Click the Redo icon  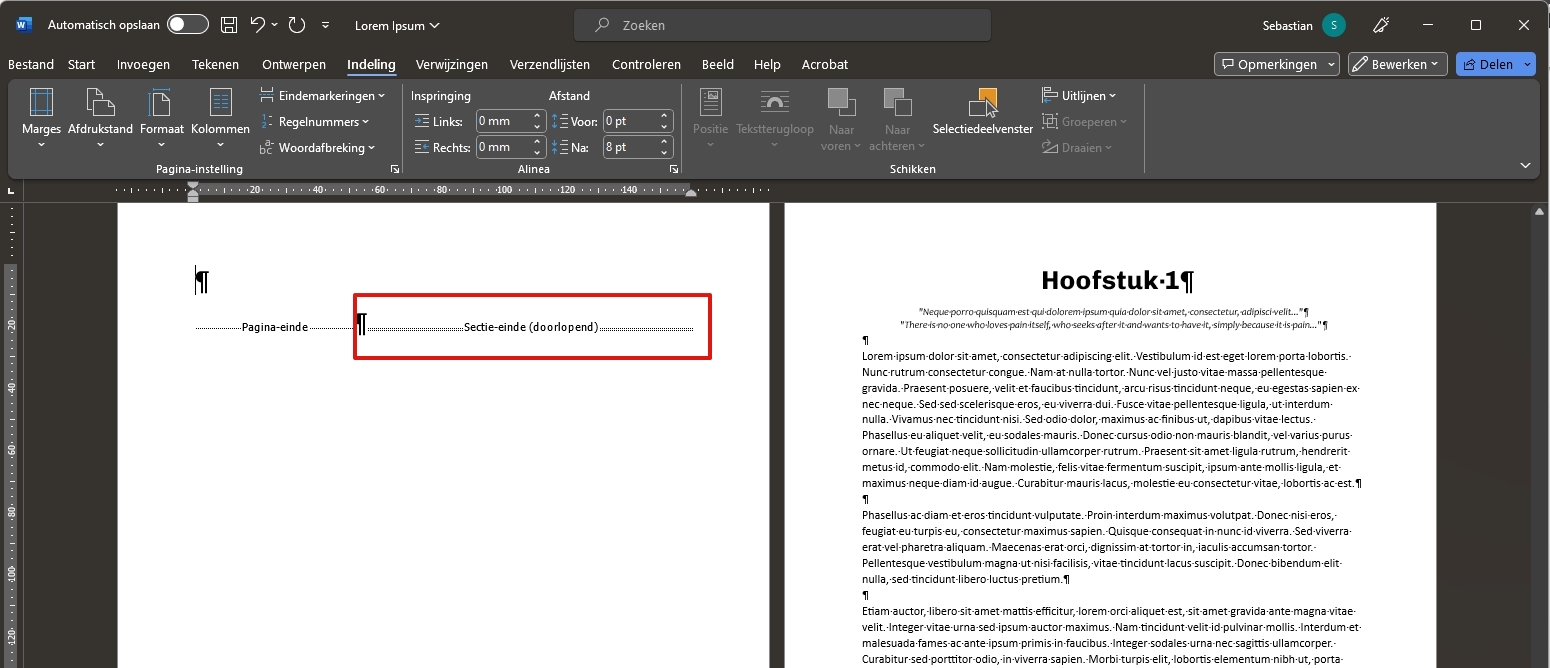297,25
